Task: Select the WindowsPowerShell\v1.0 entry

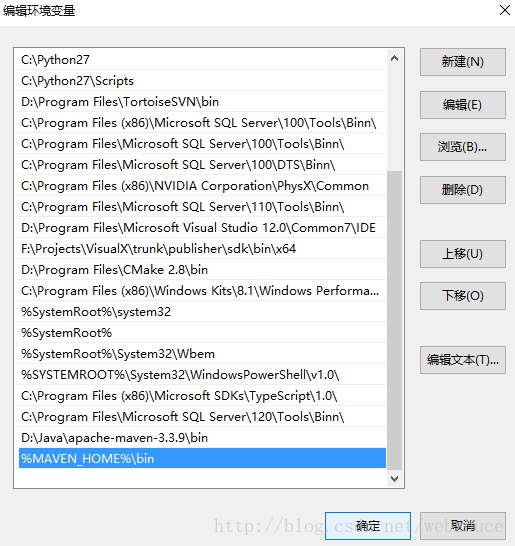Action: coord(201,375)
